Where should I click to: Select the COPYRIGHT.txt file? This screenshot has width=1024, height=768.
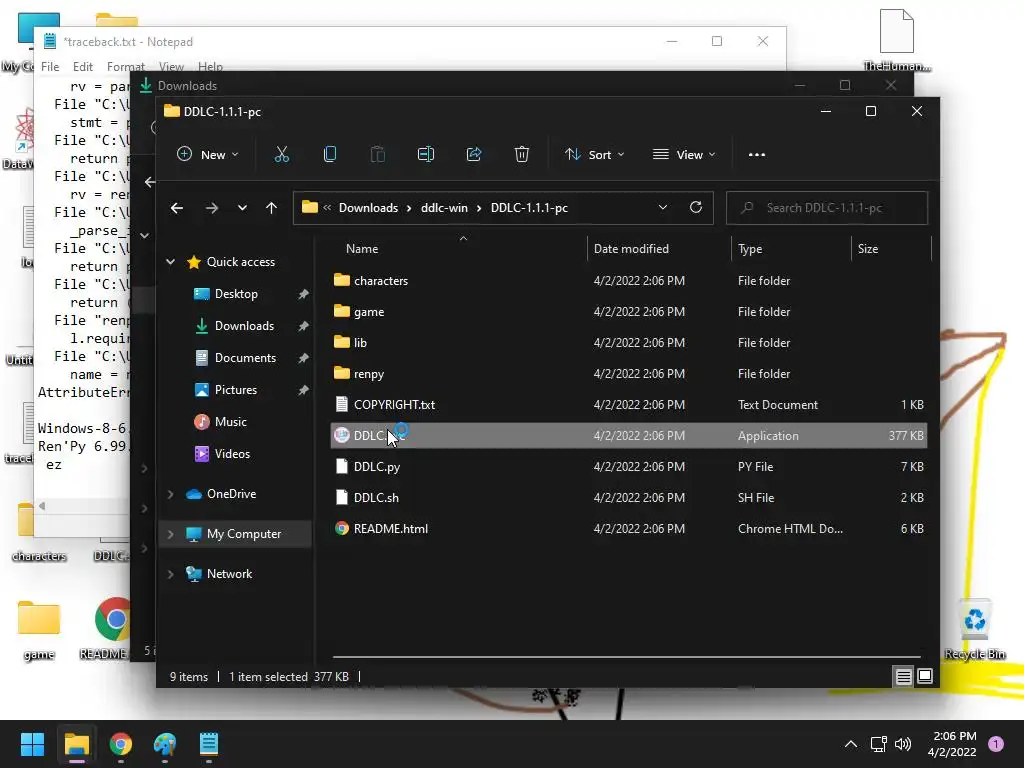pos(629,405)
